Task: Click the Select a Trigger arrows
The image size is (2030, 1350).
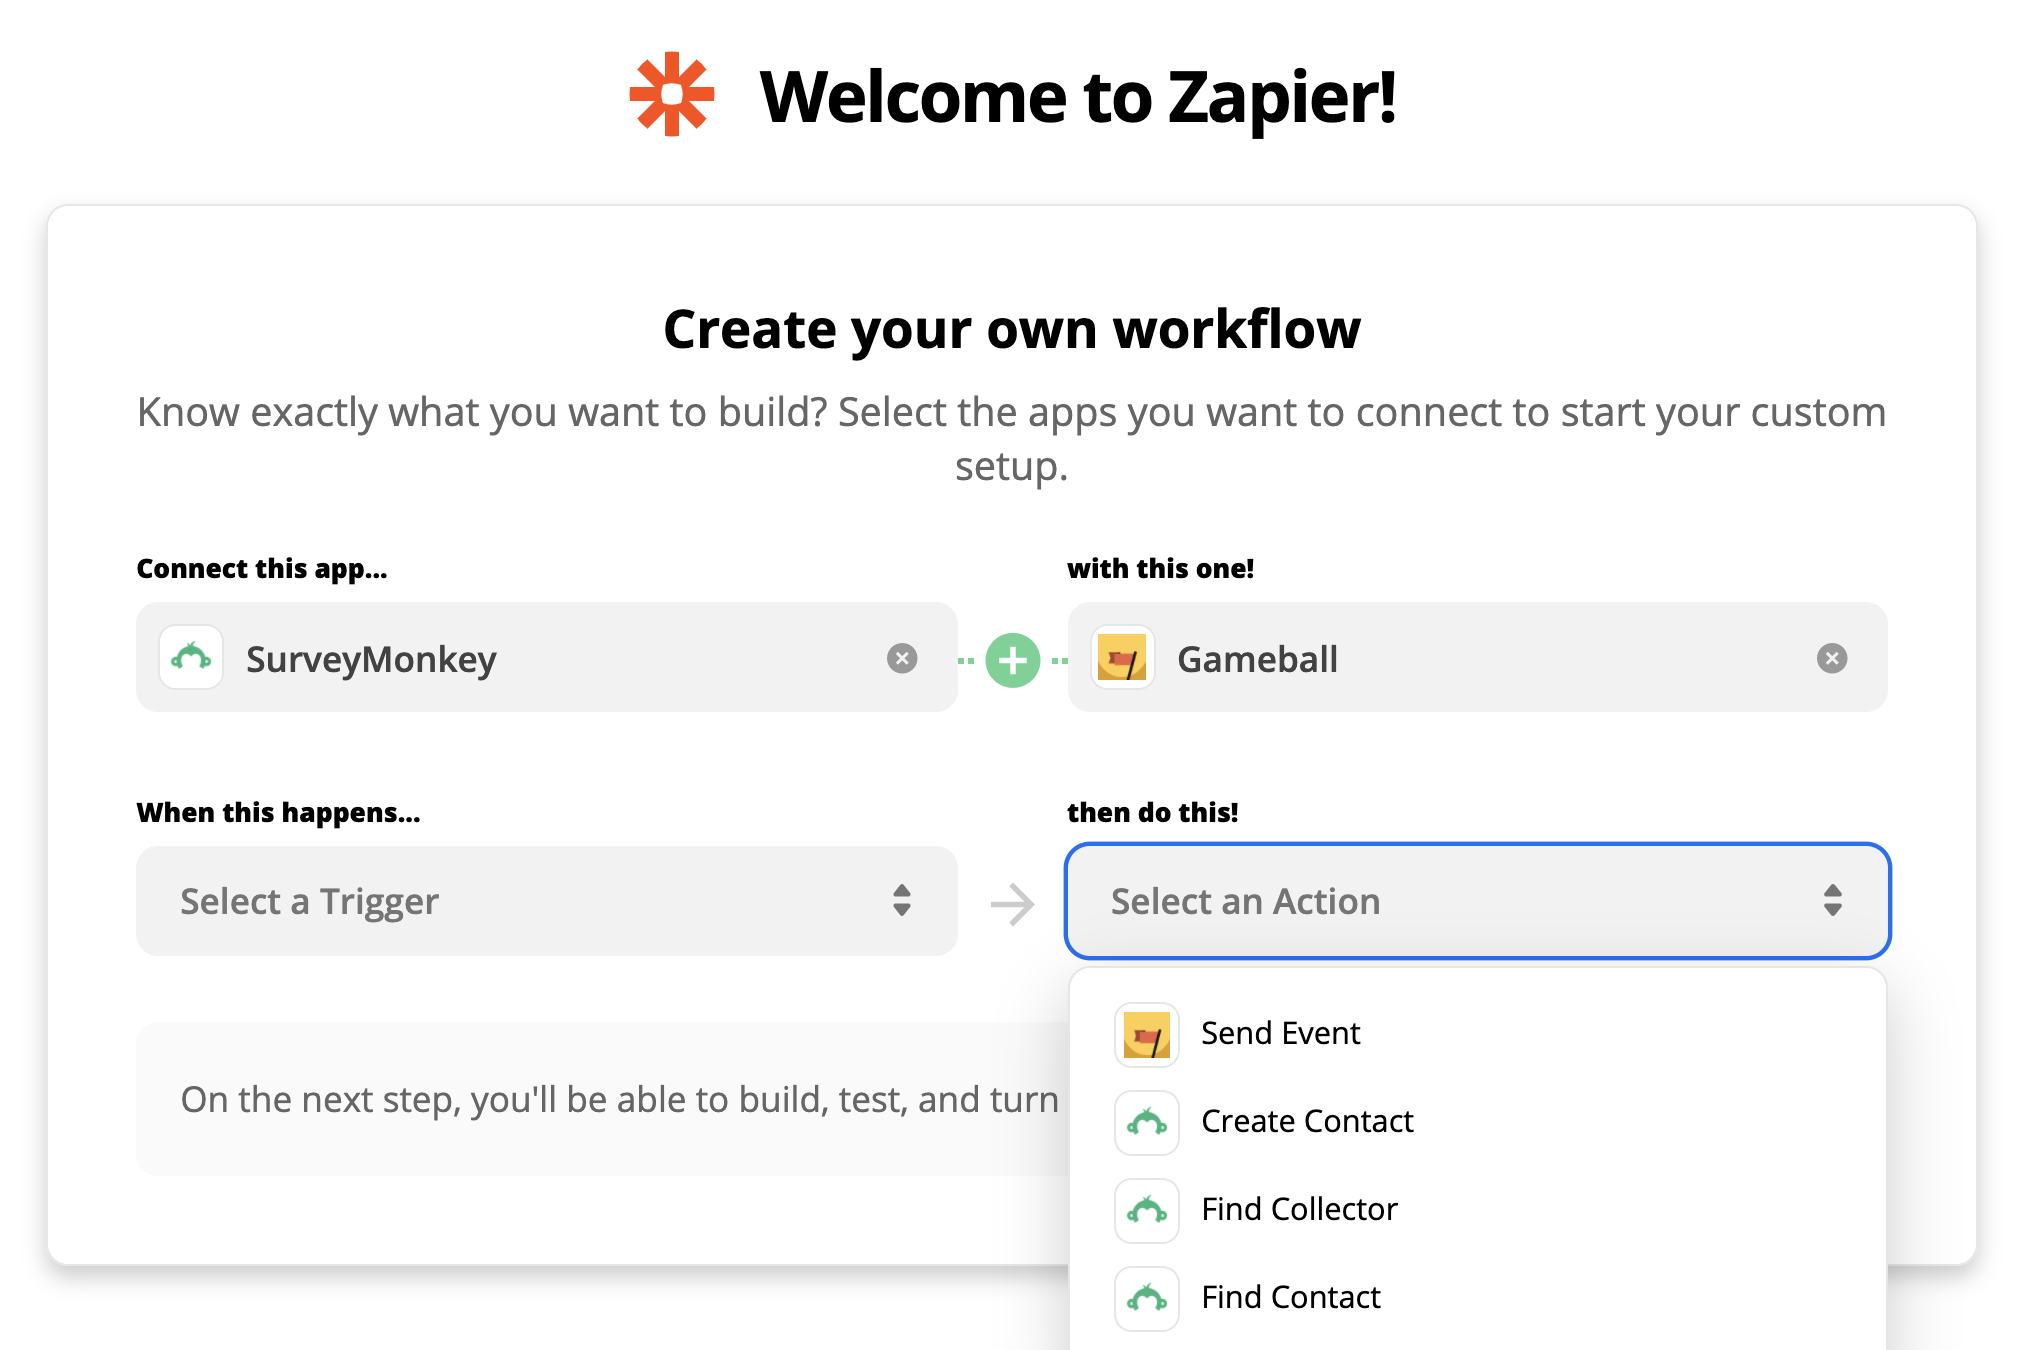Action: (x=901, y=900)
